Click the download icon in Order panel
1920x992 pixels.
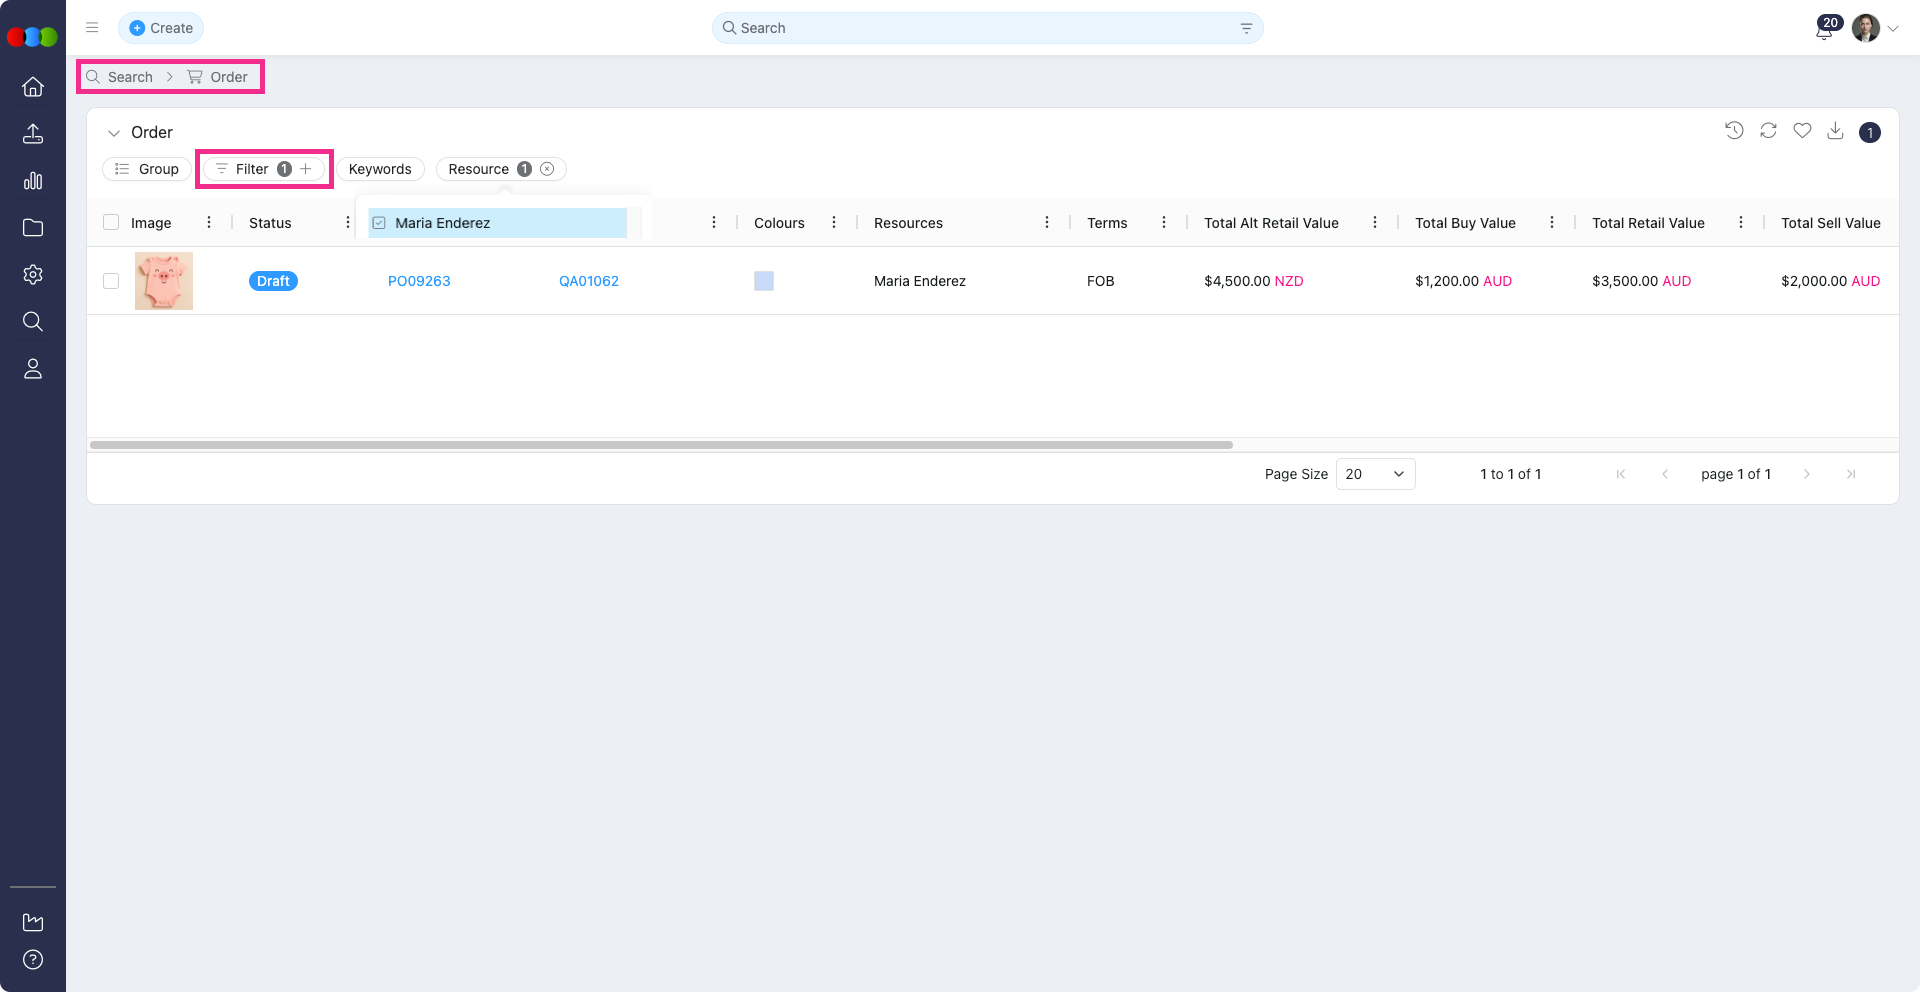tap(1835, 131)
